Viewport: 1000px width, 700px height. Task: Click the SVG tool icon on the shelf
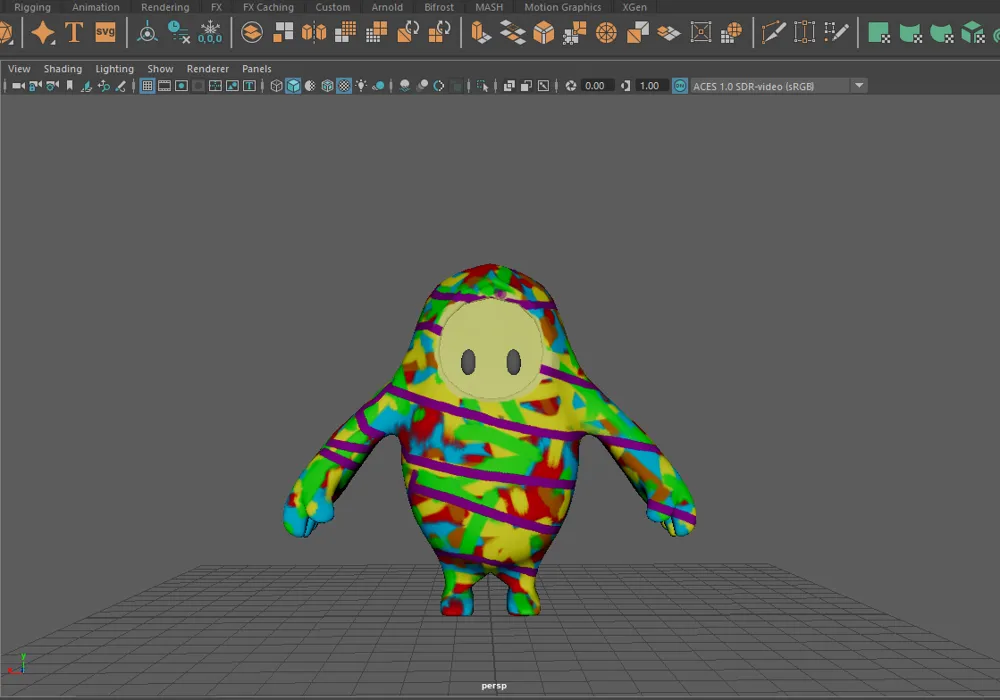(105, 33)
